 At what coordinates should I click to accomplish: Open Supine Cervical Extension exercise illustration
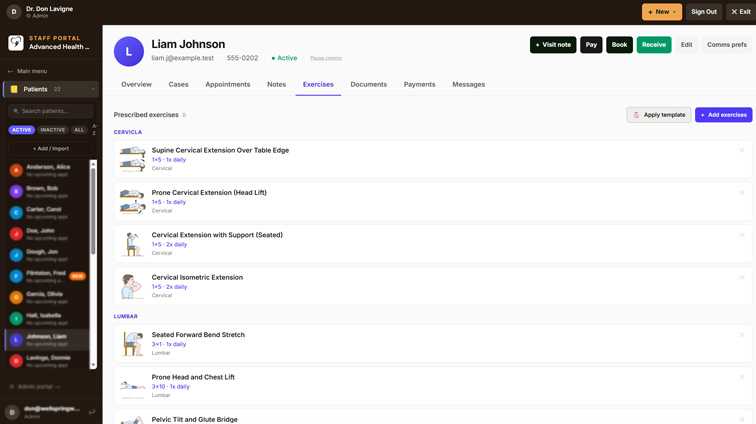pos(132,159)
